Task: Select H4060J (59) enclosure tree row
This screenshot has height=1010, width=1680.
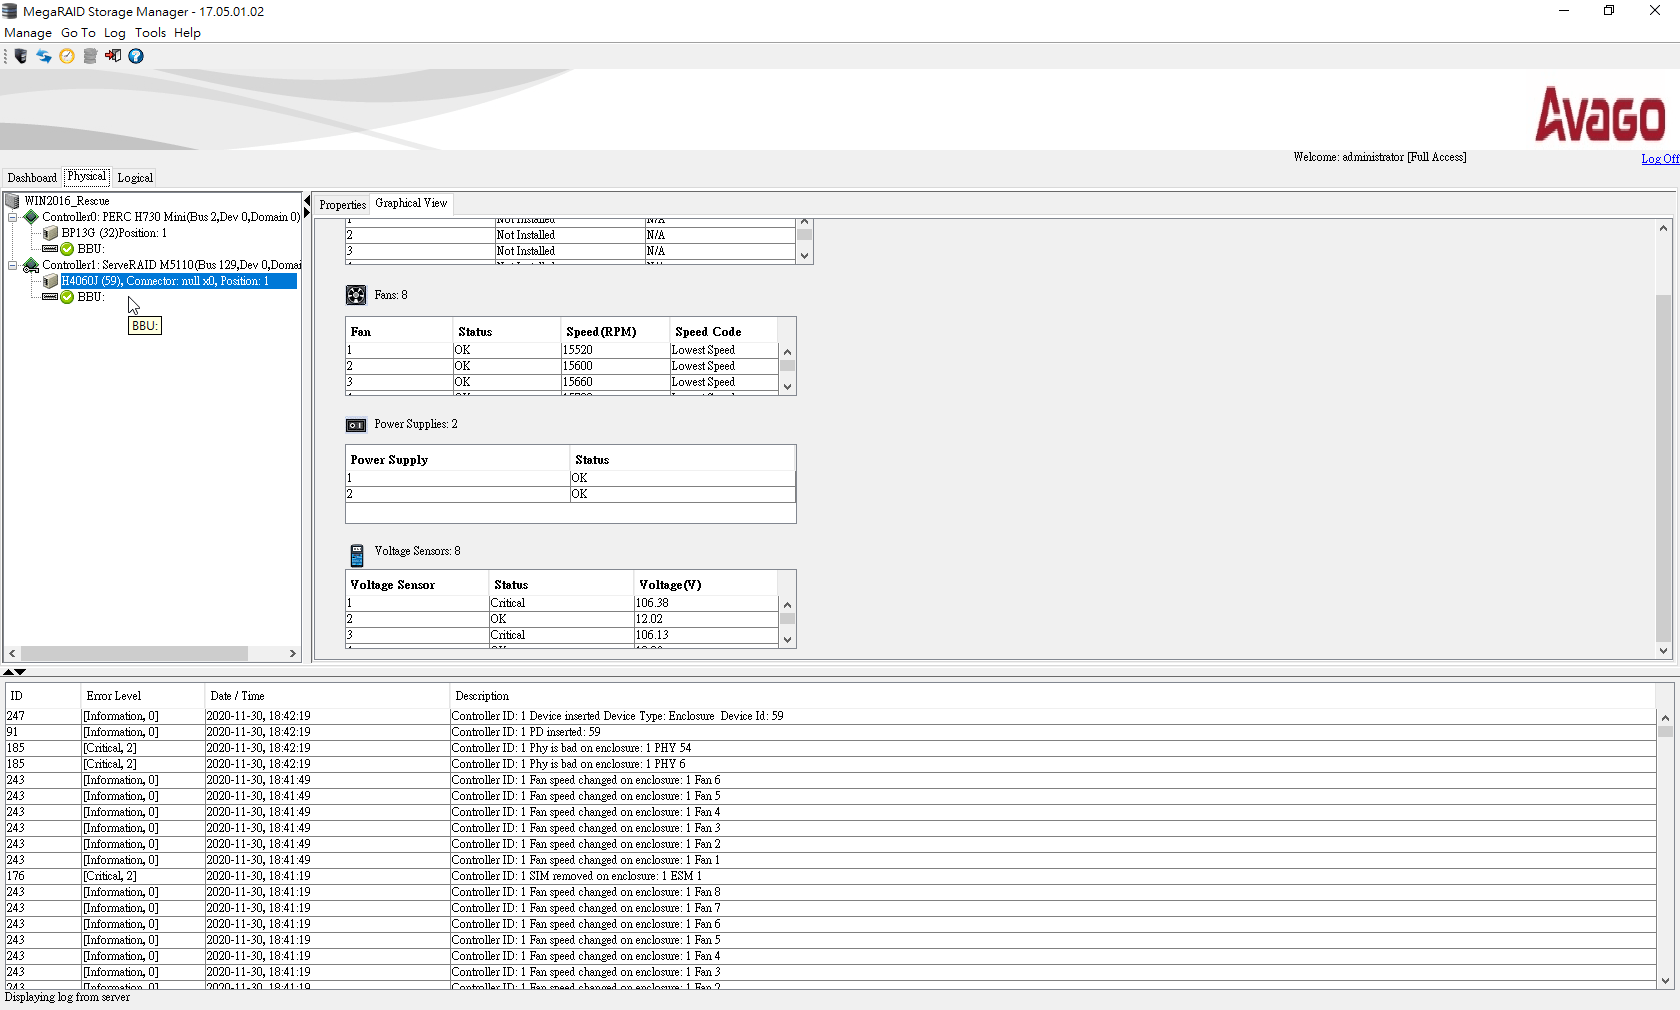Action: point(178,281)
